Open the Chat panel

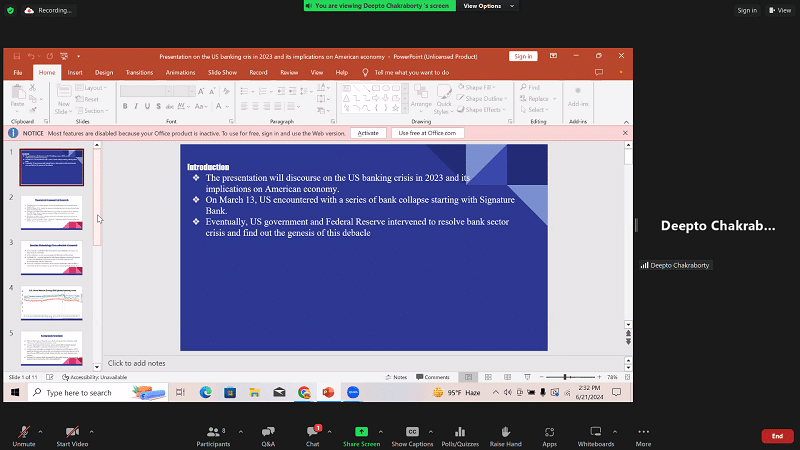[x=312, y=431]
